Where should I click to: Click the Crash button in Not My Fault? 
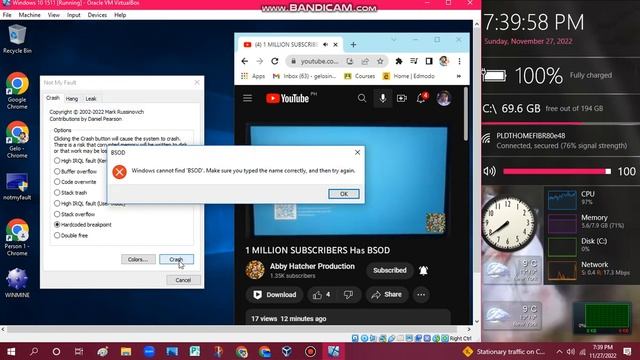point(176,259)
